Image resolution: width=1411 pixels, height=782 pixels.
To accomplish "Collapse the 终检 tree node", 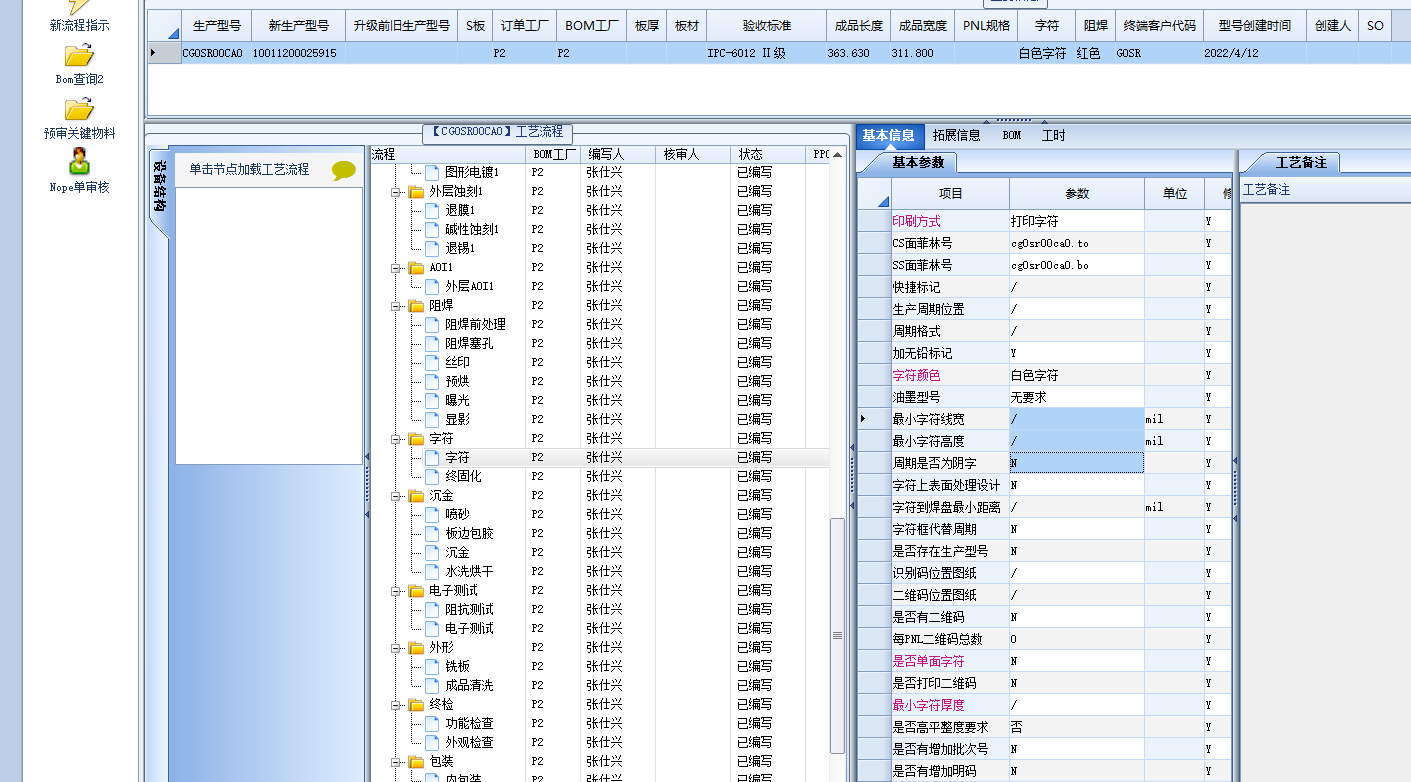I will 395,704.
